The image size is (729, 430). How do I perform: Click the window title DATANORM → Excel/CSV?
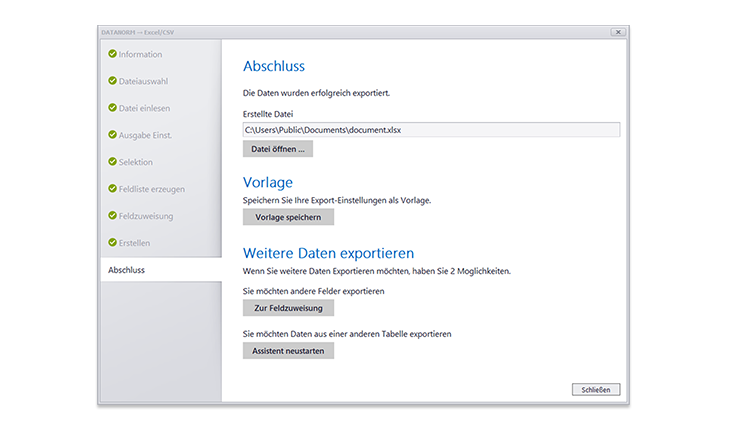(138, 32)
